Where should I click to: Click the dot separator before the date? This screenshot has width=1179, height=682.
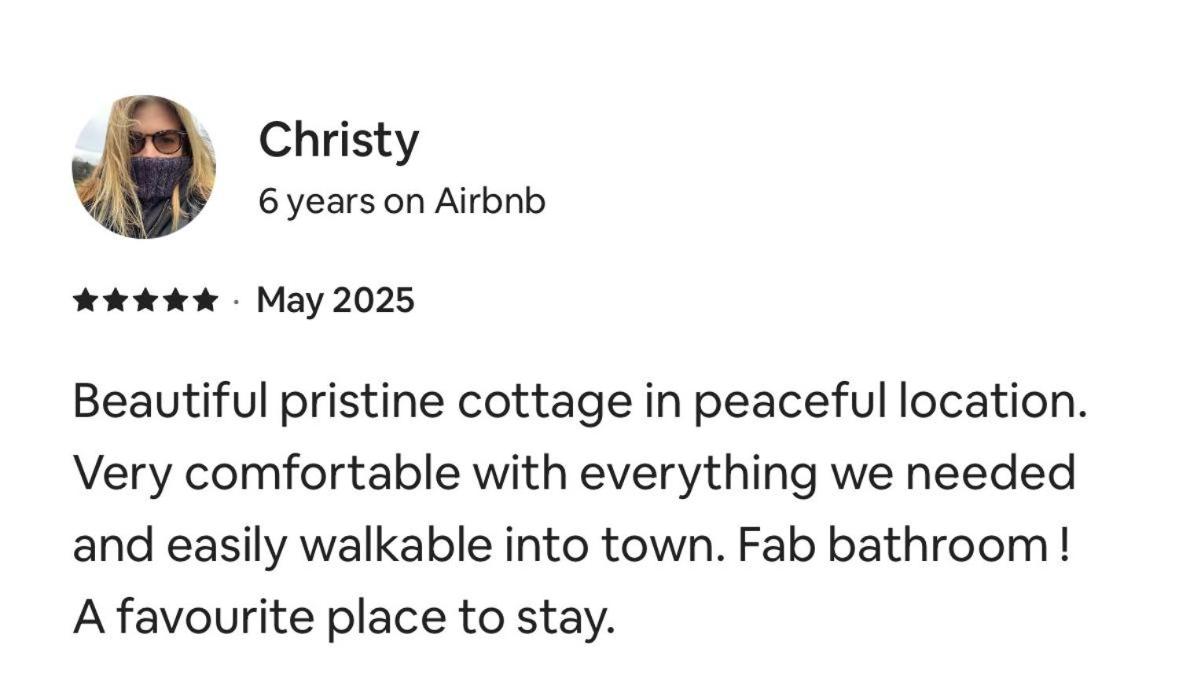236,300
